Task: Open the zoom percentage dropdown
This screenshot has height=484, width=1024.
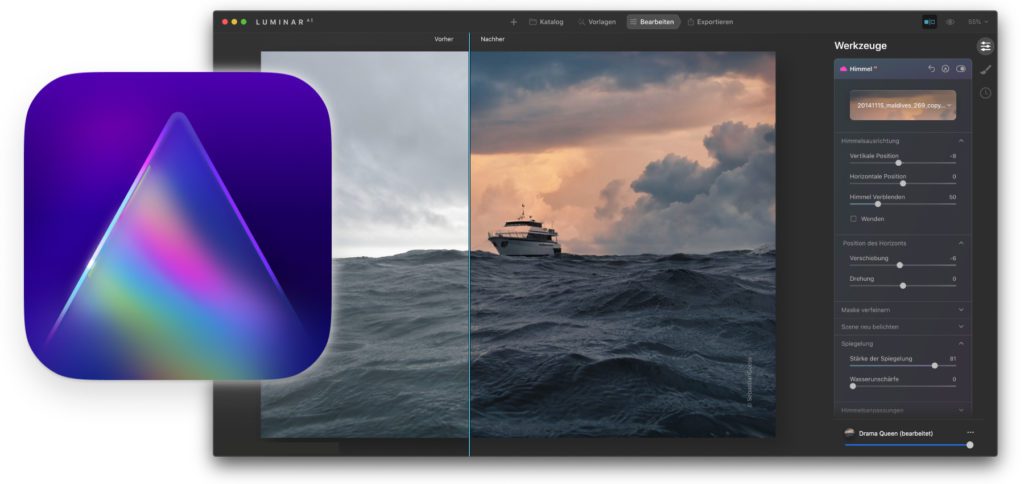Action: pos(977,21)
